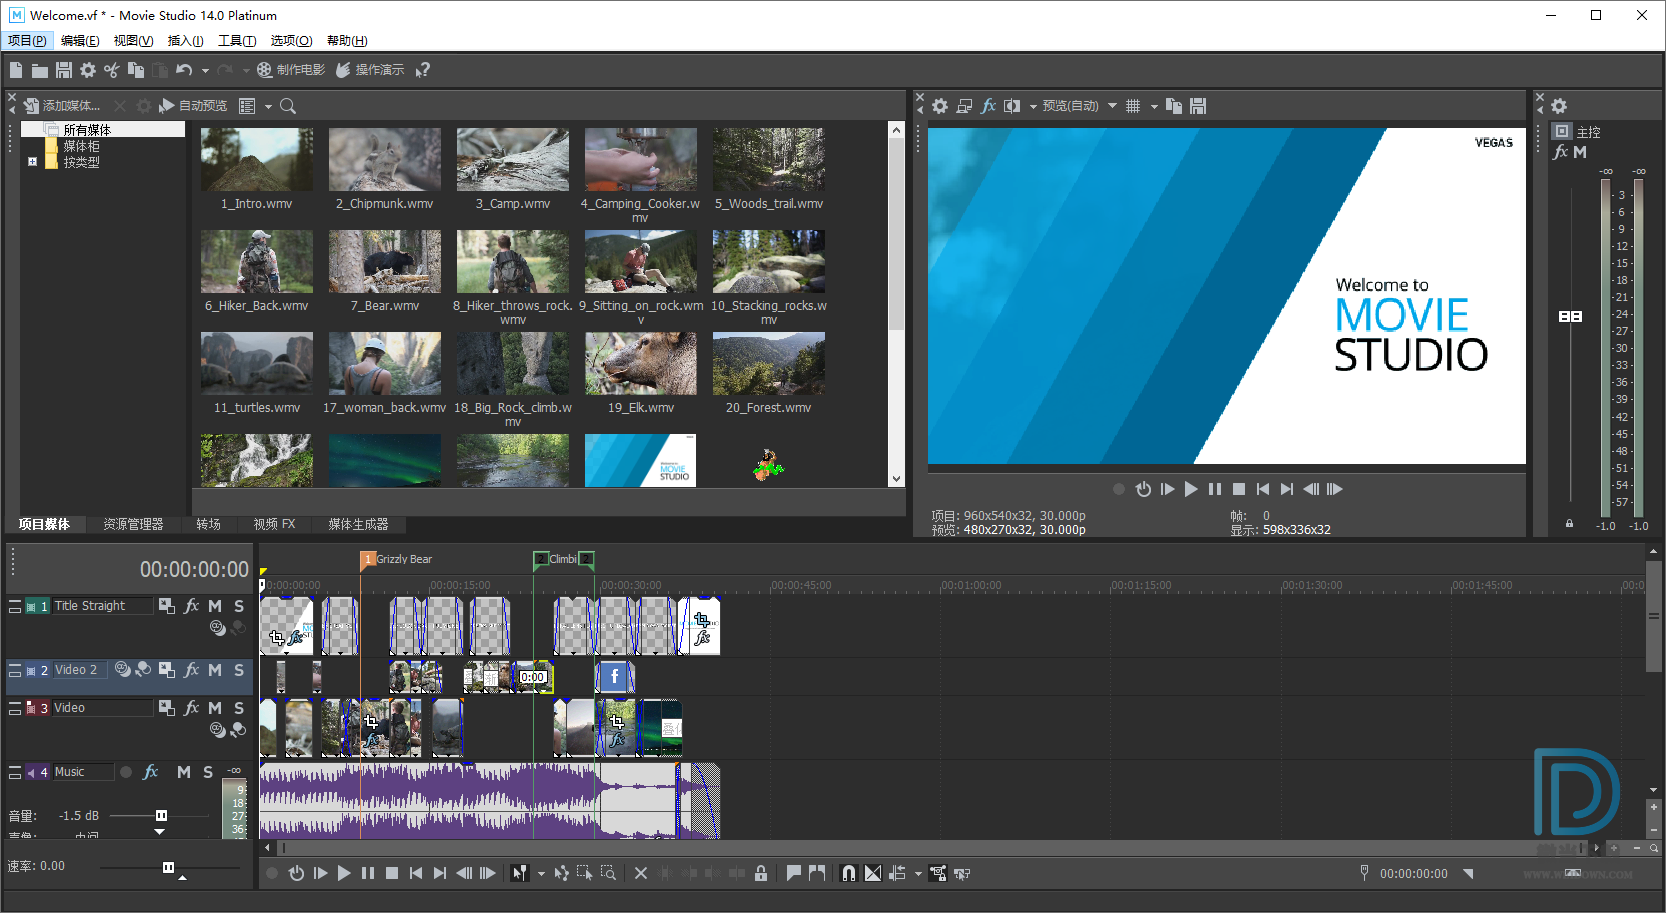Screen dimensions: 1666x913
Task: Select the Normal edit tool in timeline toolbar
Action: click(519, 873)
